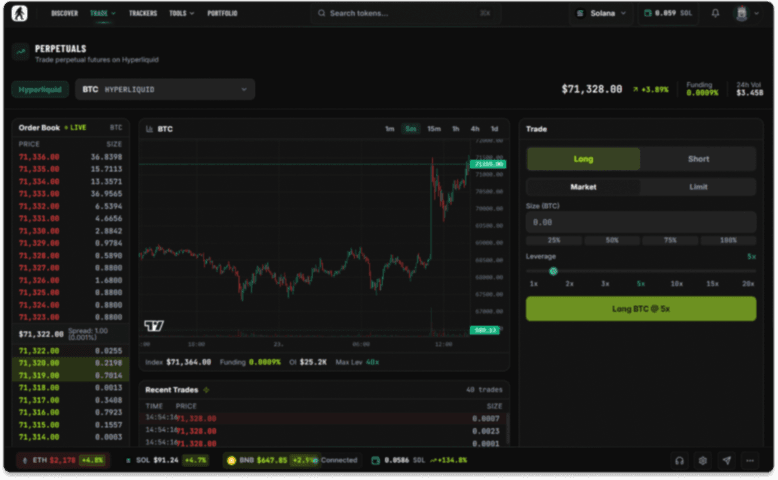Open the Solana network dropdown
Viewport: 778px width, 480px height.
pos(601,13)
